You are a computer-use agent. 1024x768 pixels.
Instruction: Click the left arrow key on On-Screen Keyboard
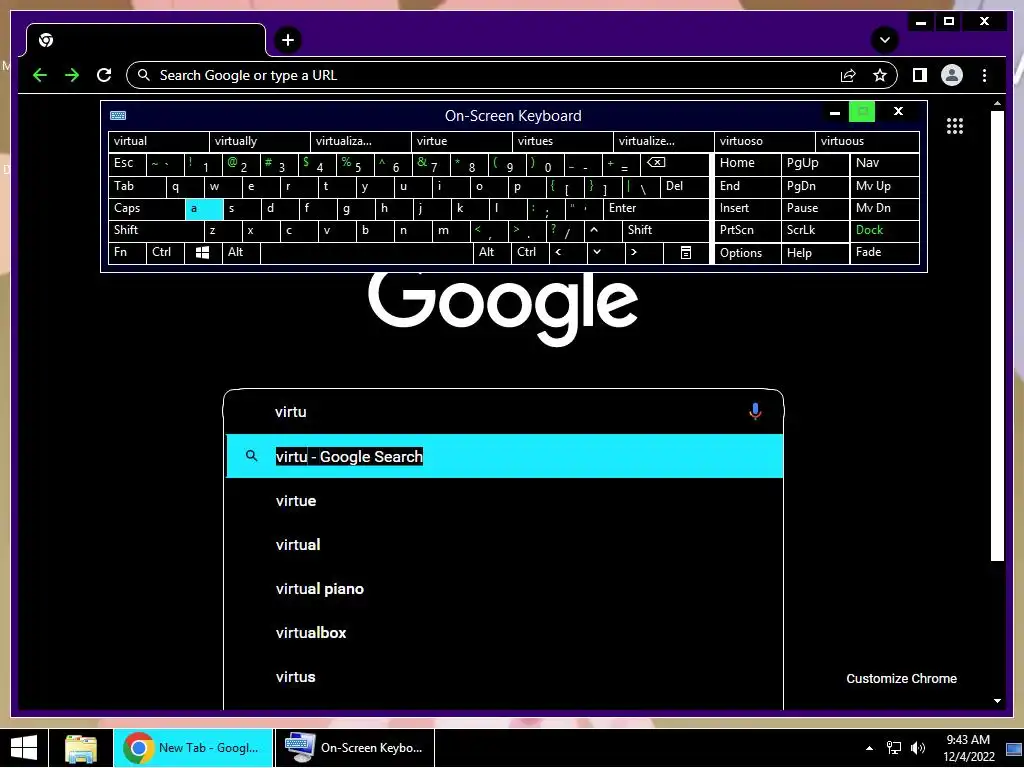[x=568, y=253]
